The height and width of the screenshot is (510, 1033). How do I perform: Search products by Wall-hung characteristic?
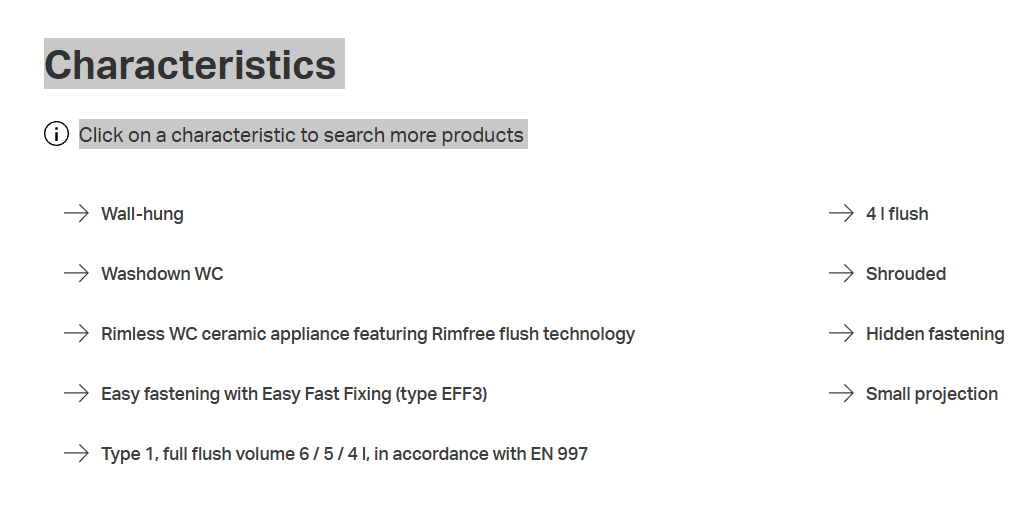[x=142, y=214]
